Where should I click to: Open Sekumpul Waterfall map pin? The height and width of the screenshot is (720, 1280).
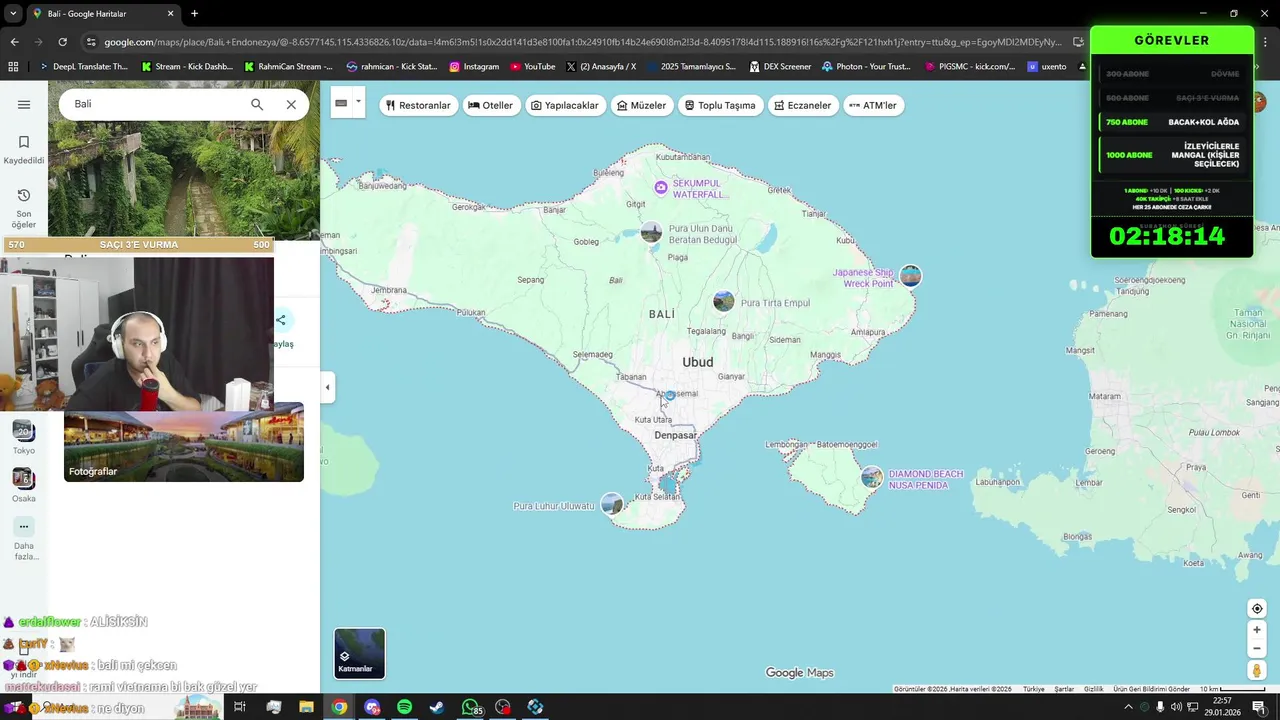pos(661,188)
